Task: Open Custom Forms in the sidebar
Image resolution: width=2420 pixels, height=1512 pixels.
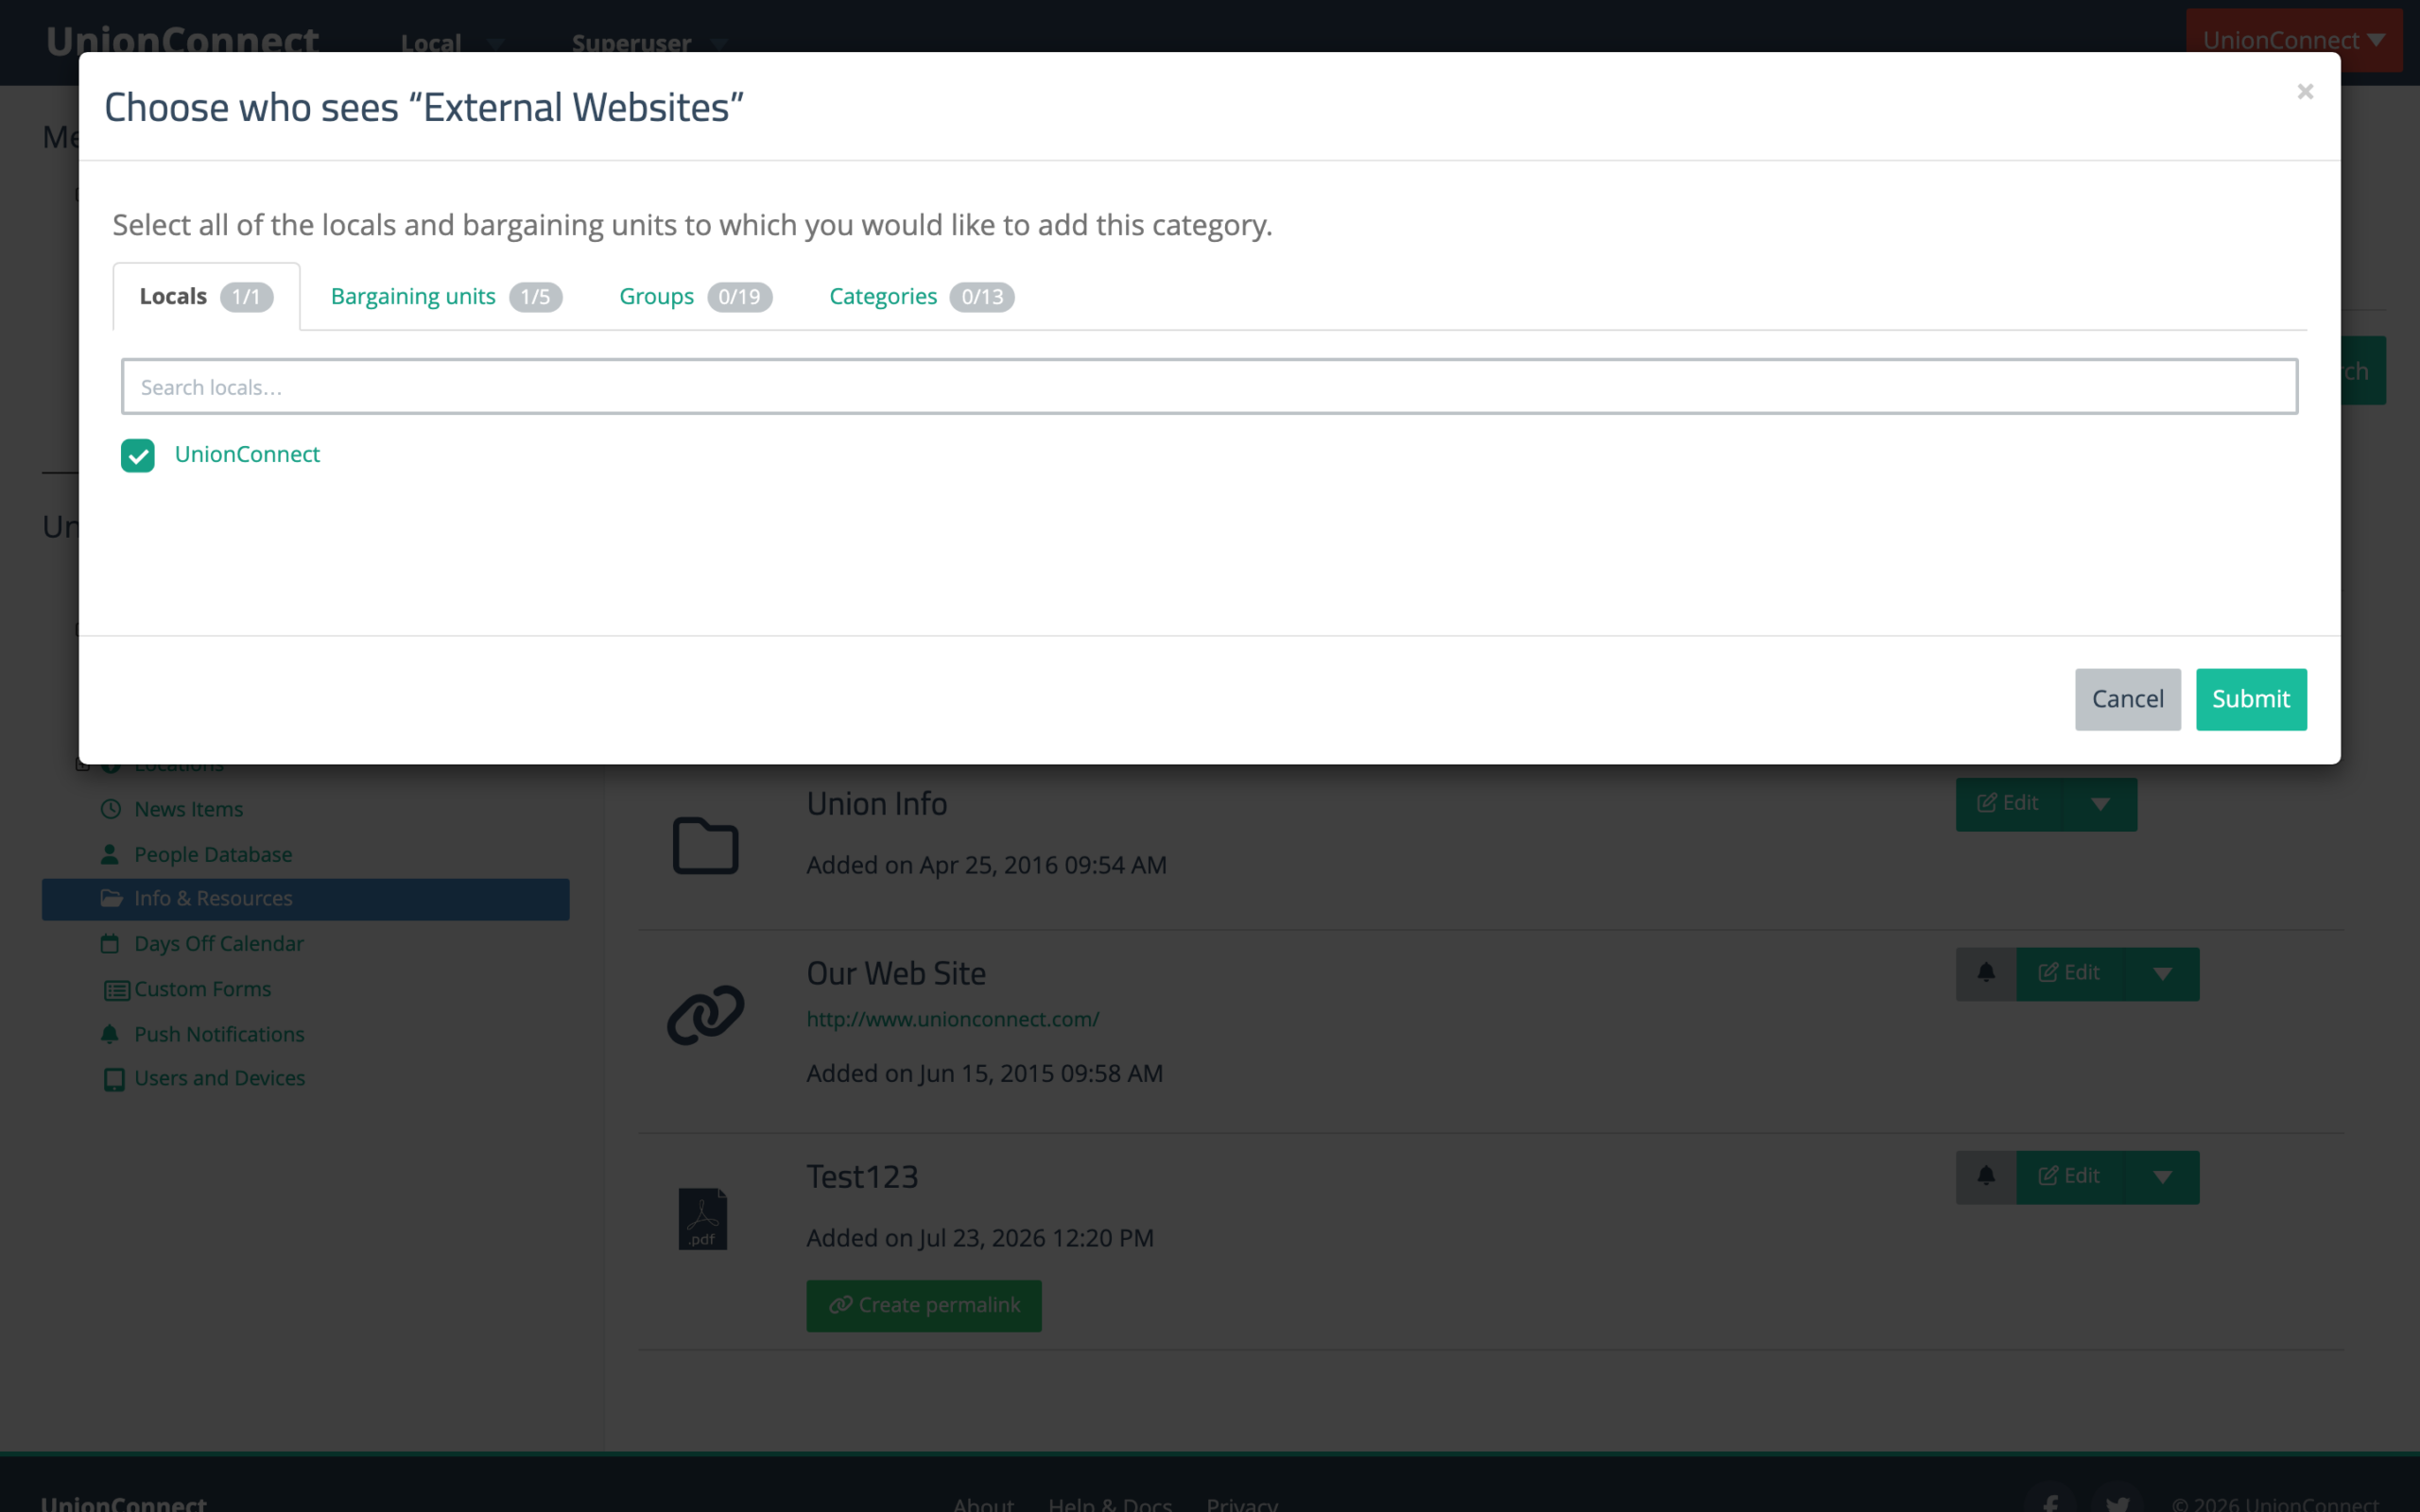Action: tap(203, 989)
